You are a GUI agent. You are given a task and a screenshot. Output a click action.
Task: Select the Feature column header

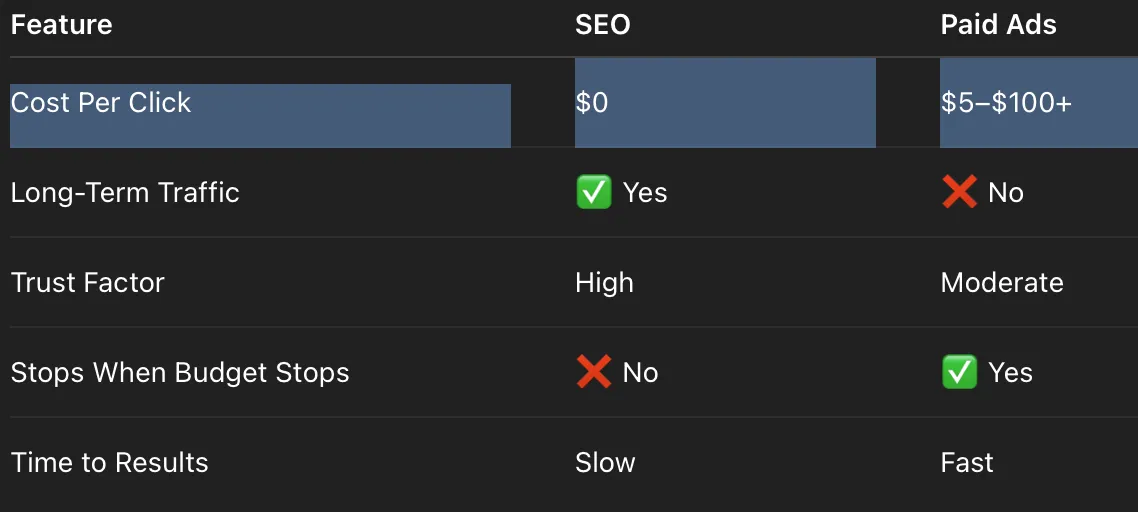[x=61, y=25]
